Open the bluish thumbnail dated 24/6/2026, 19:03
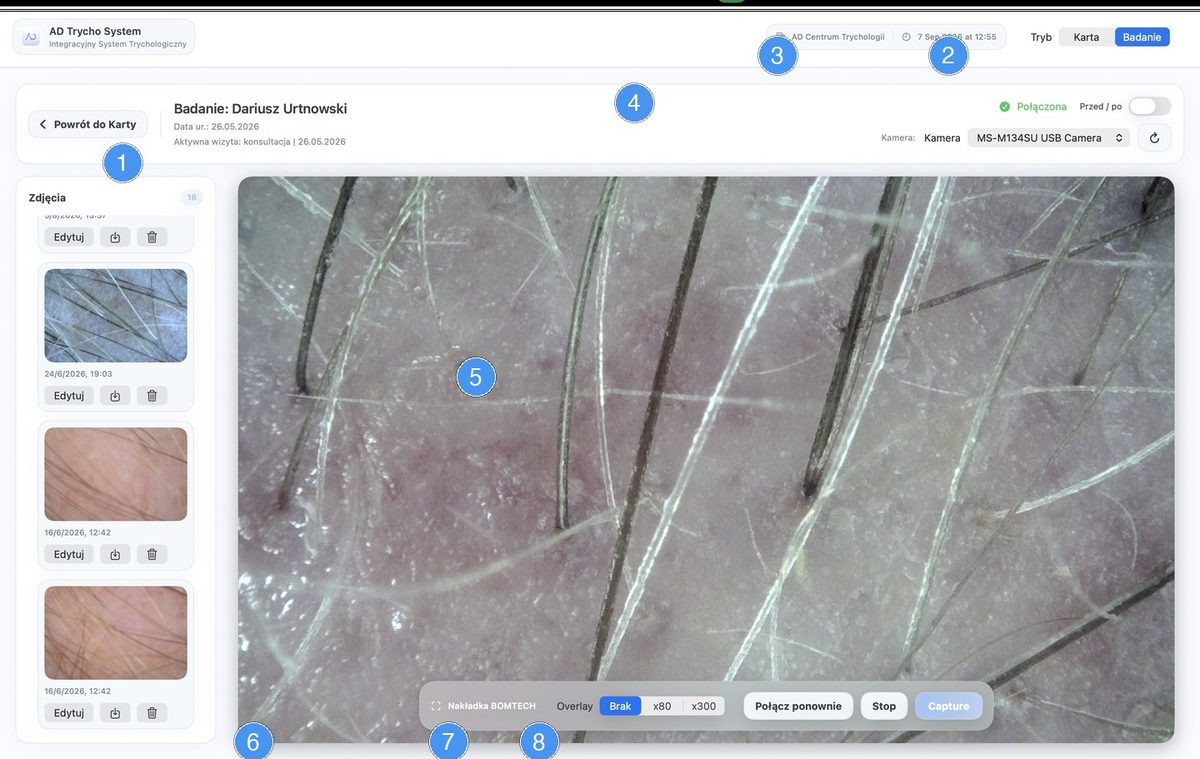Screen dimensions: 1200x759 click(116, 315)
